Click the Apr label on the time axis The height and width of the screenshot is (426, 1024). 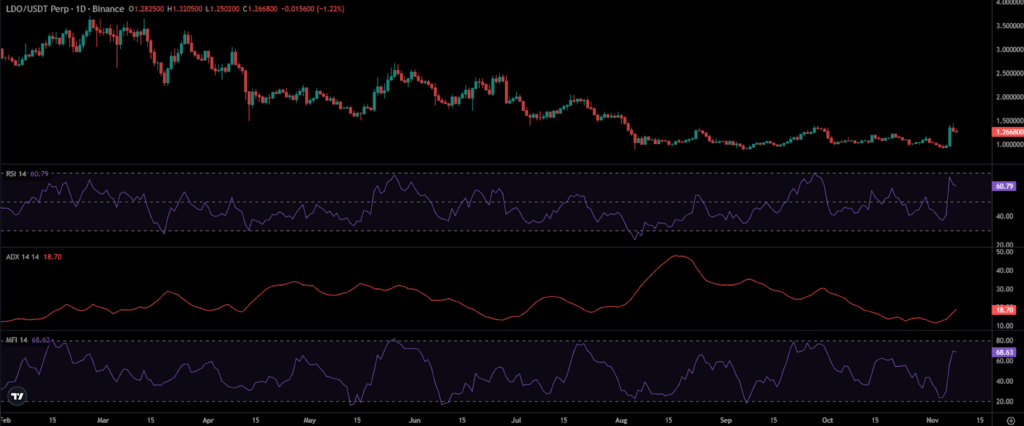[207, 420]
